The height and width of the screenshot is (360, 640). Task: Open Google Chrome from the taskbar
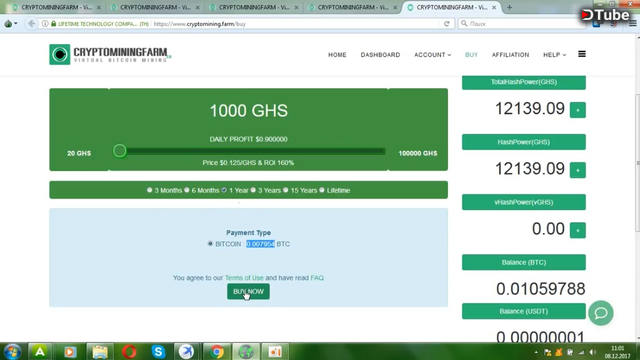coord(217,351)
